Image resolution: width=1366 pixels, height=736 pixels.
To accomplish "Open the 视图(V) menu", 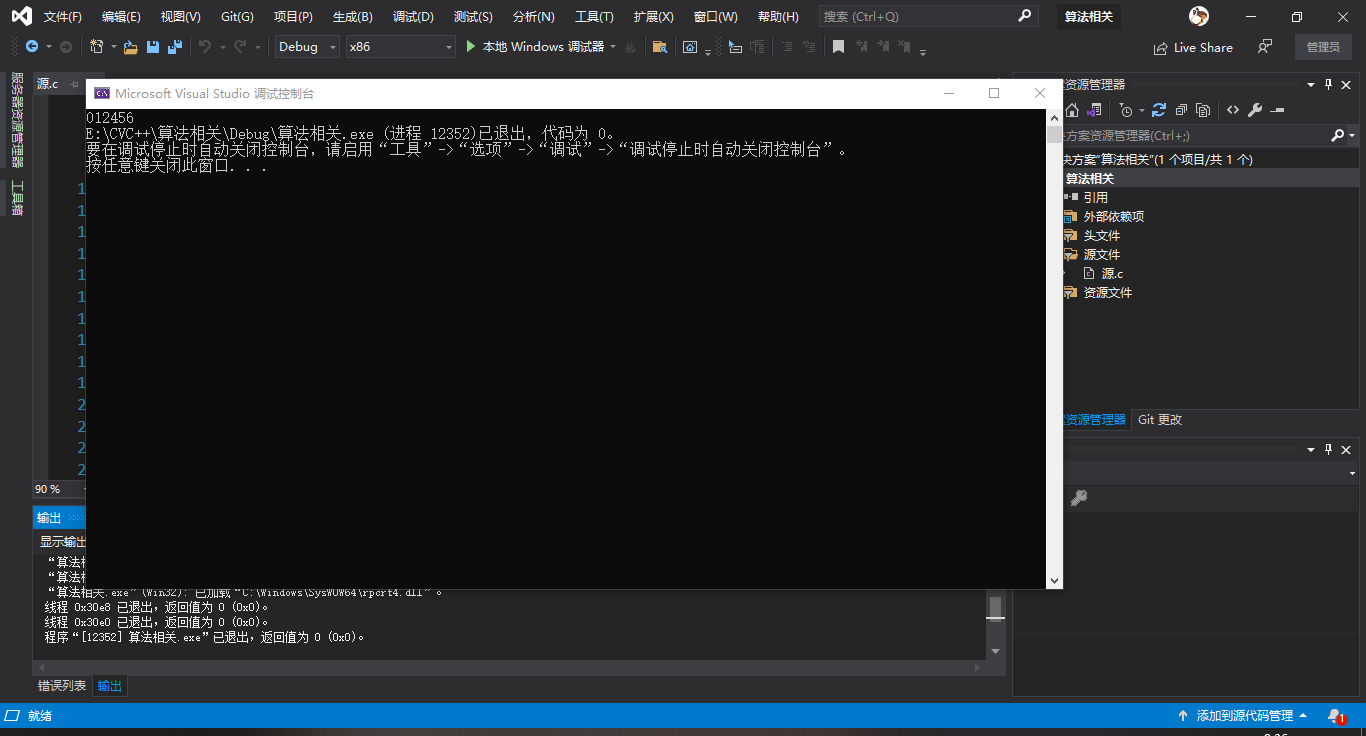I will [x=180, y=17].
